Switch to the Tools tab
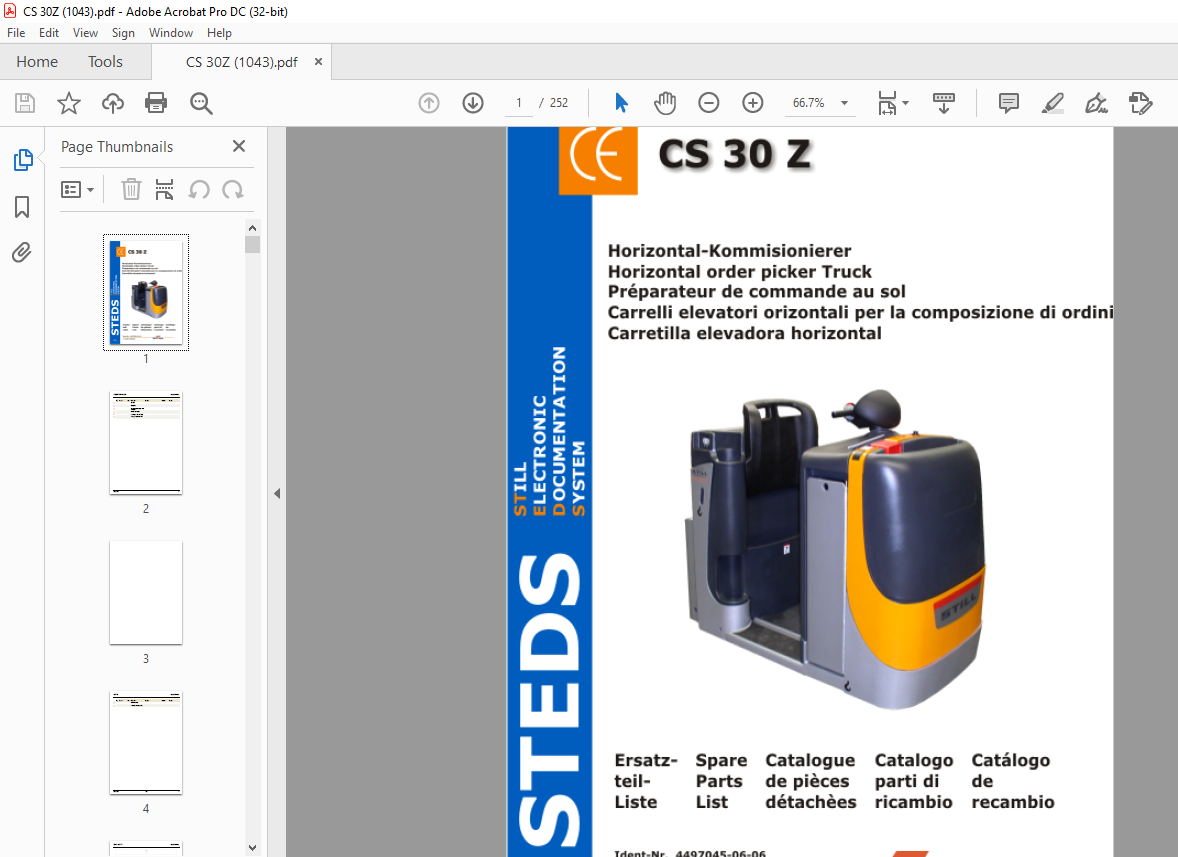 pos(105,62)
